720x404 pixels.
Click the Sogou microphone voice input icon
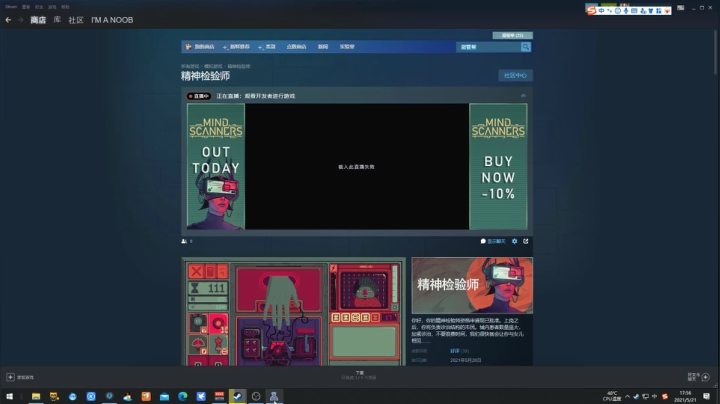pyautogui.click(x=626, y=11)
